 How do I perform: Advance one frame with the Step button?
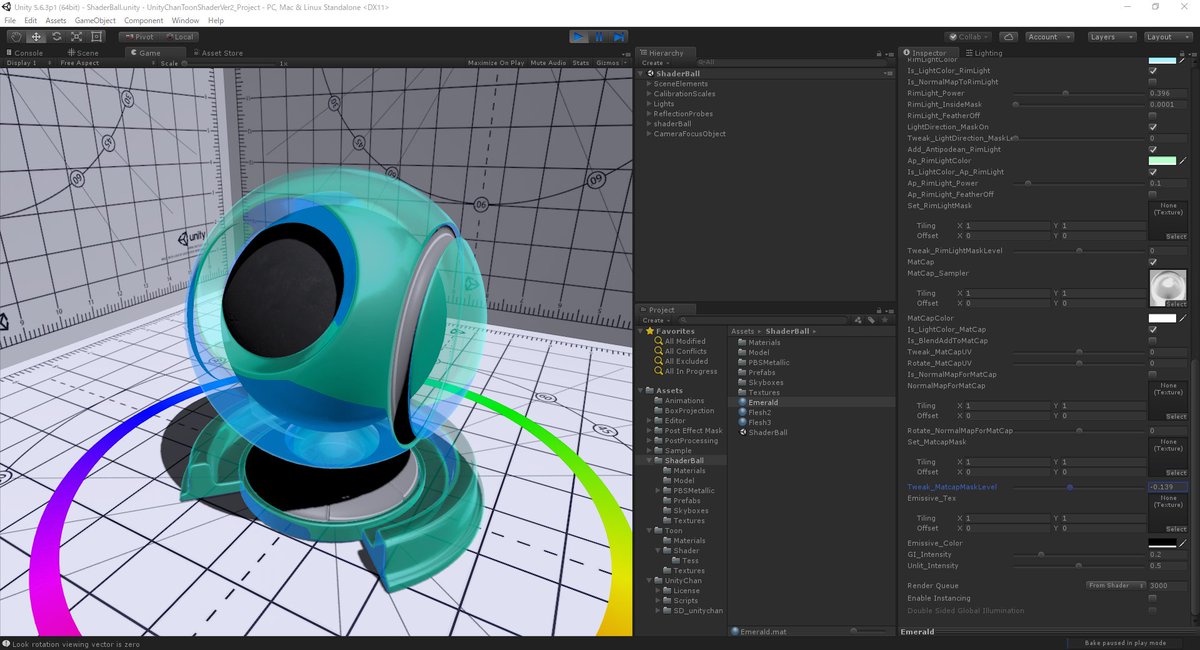tap(620, 37)
